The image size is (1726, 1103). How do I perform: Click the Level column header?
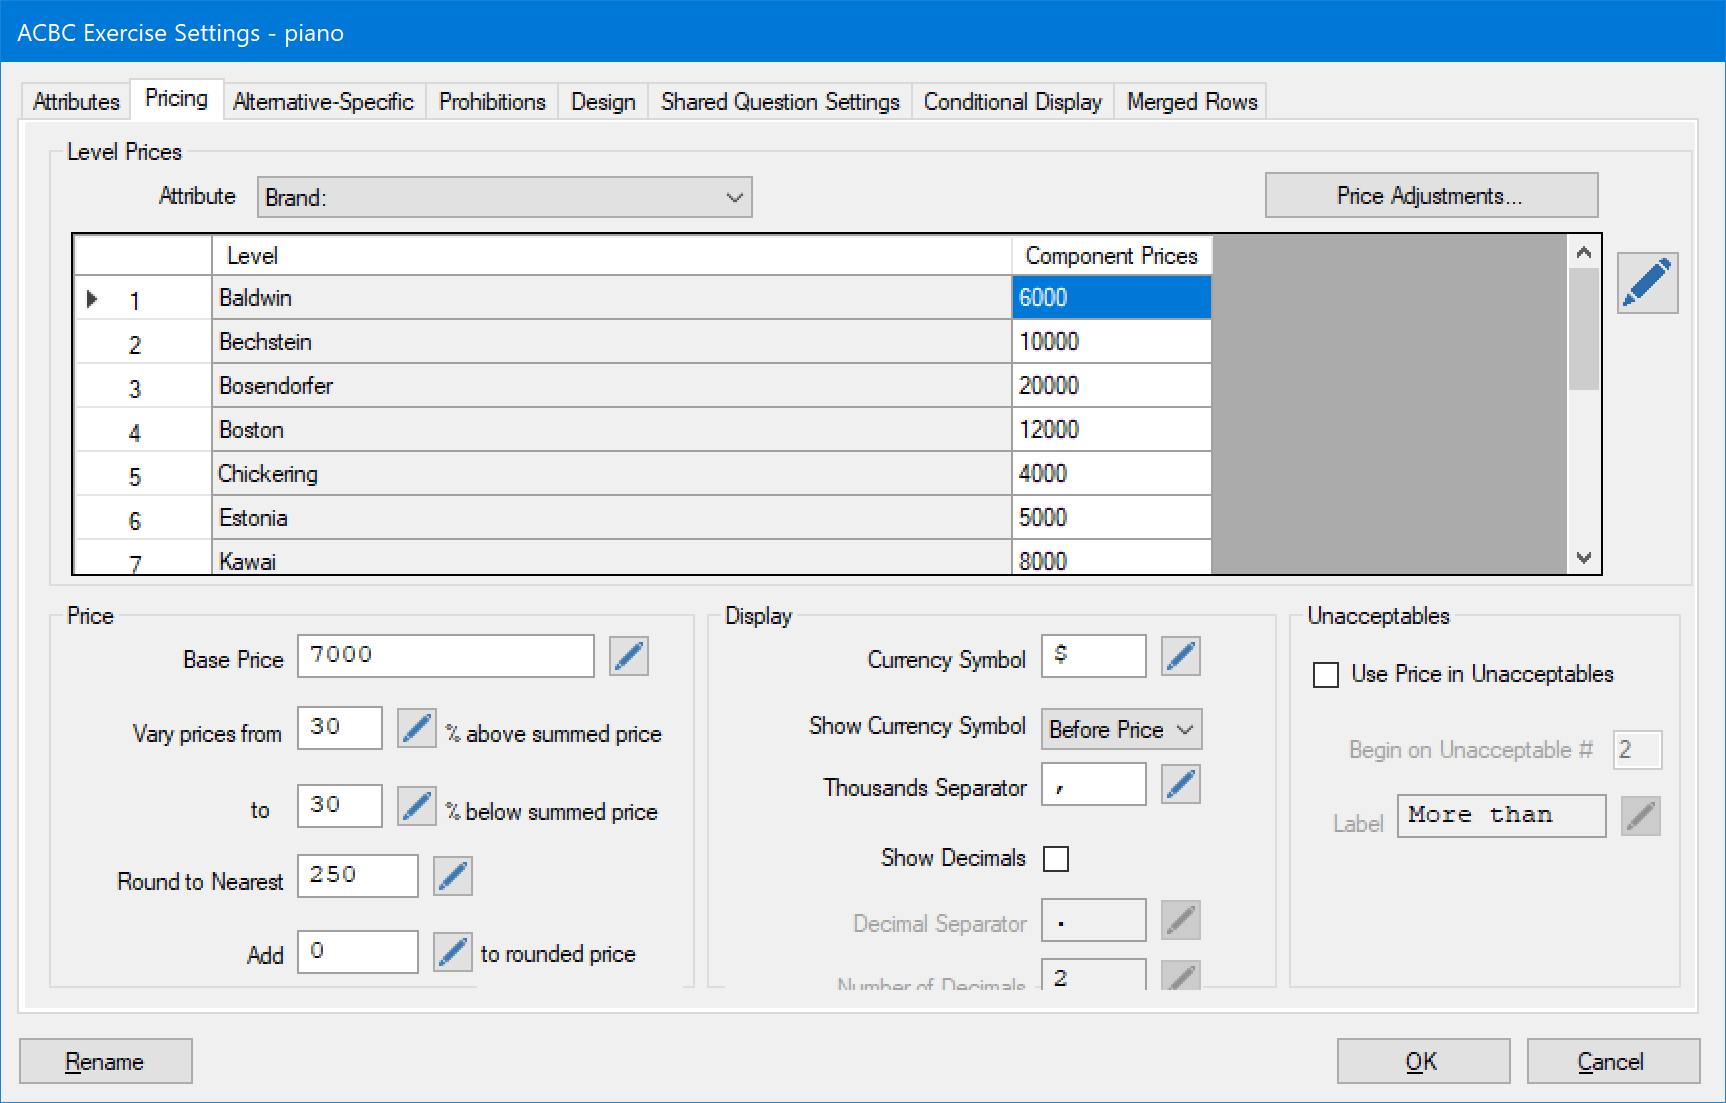point(612,256)
